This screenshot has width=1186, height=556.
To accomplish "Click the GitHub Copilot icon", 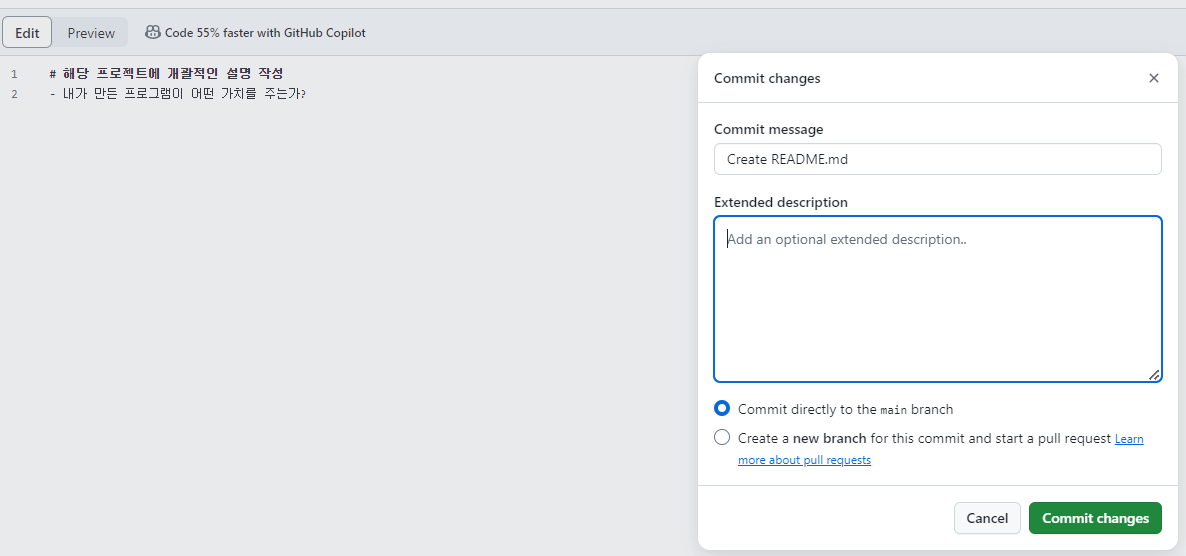I will coord(152,32).
